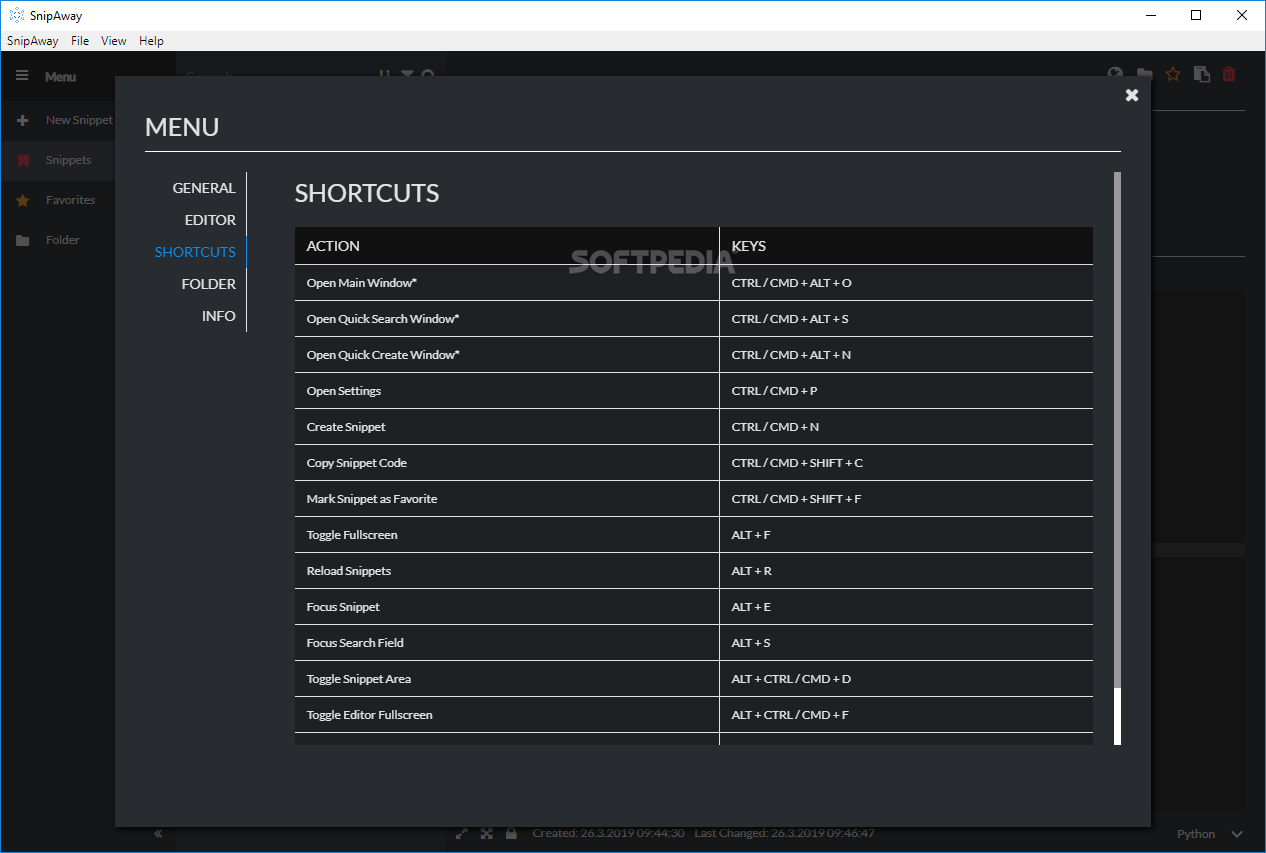Click the 'ALT + CTRL / CMD + D' keys cell
The height and width of the screenshot is (853, 1266).
906,679
